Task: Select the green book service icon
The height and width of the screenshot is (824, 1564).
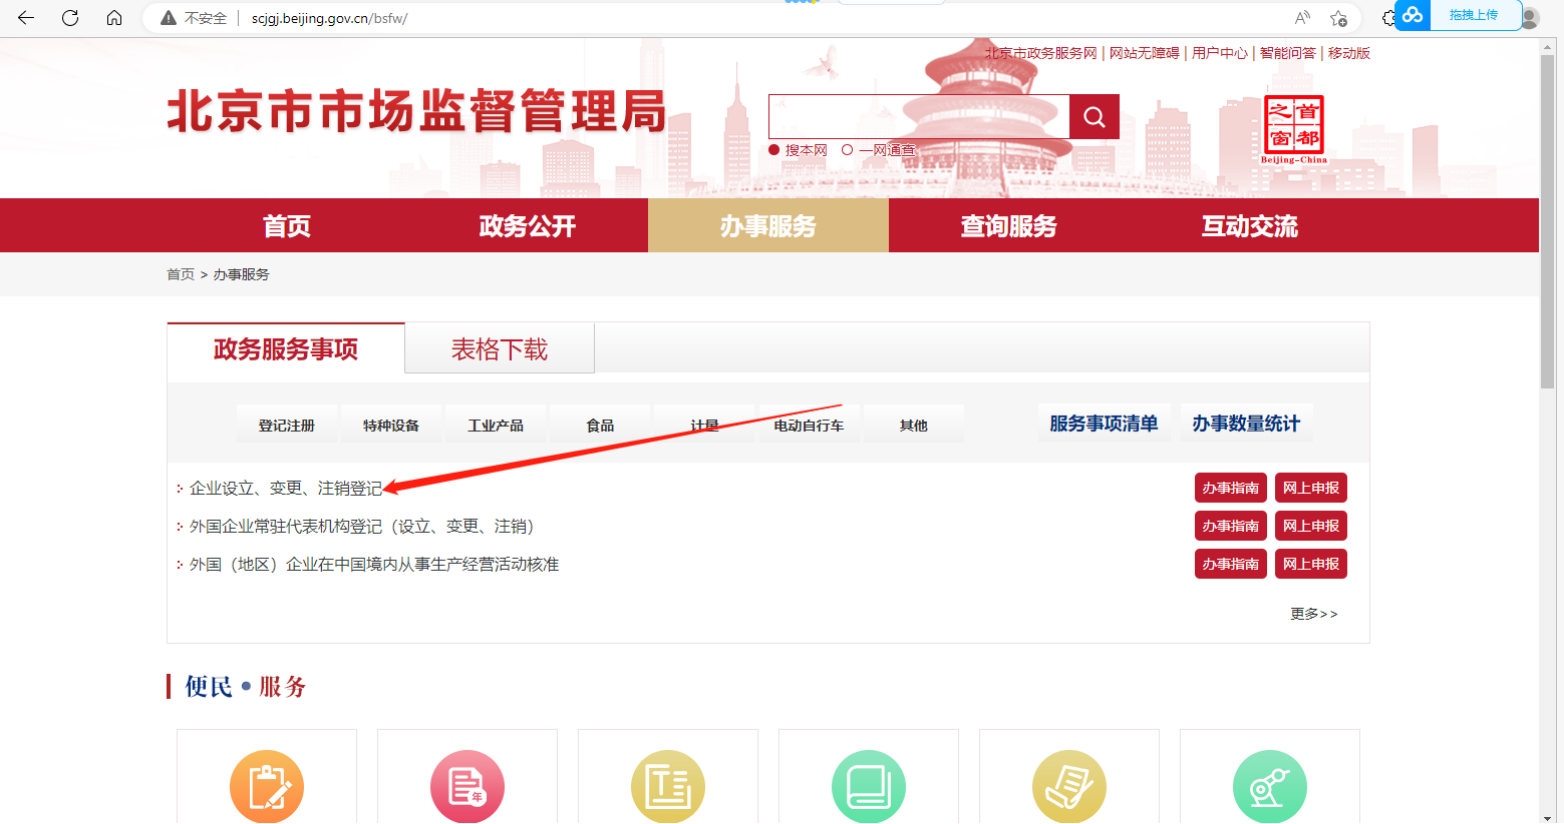Action: 868,788
